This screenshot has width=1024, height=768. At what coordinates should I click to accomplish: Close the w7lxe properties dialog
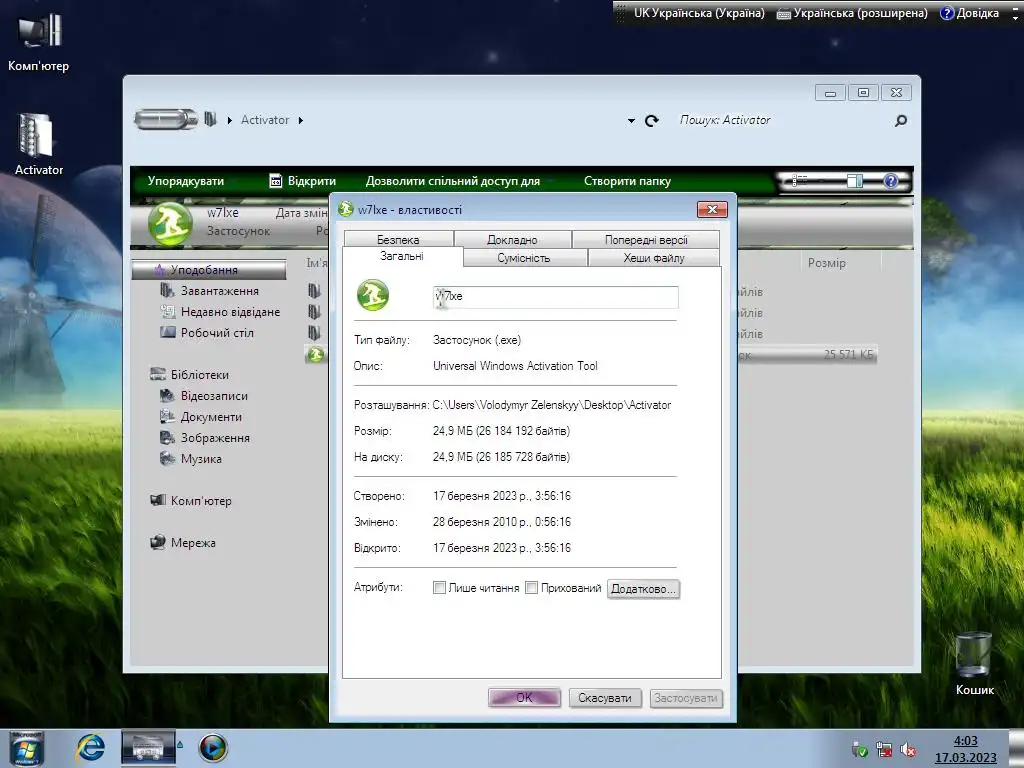click(x=712, y=209)
